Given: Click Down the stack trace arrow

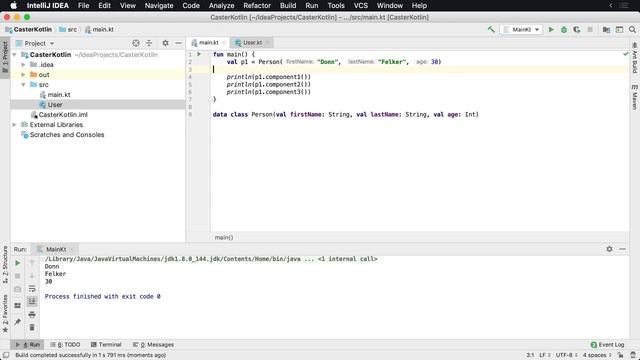Looking at the screenshot, I should (32, 276).
